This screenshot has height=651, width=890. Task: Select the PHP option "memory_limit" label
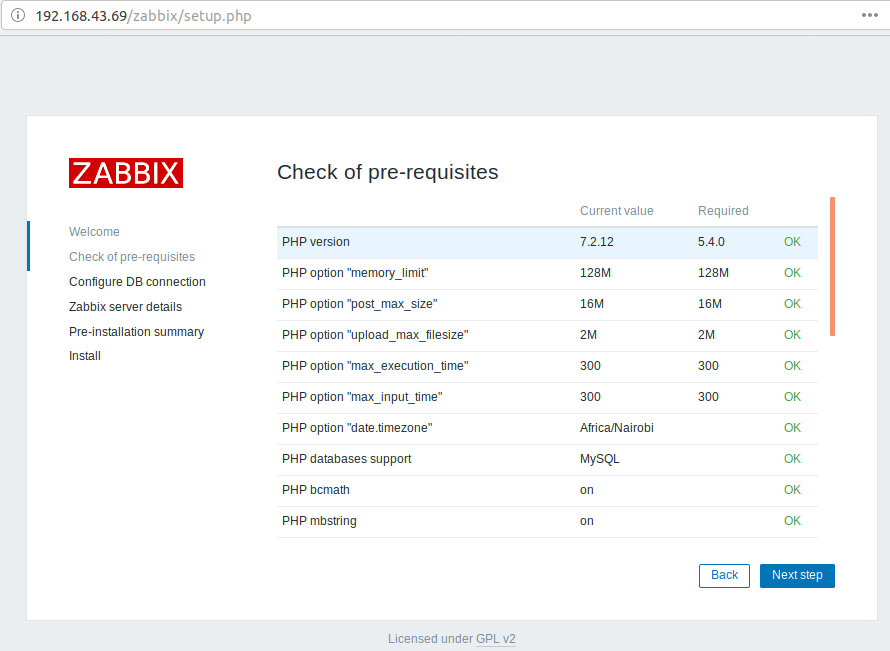click(x=355, y=273)
